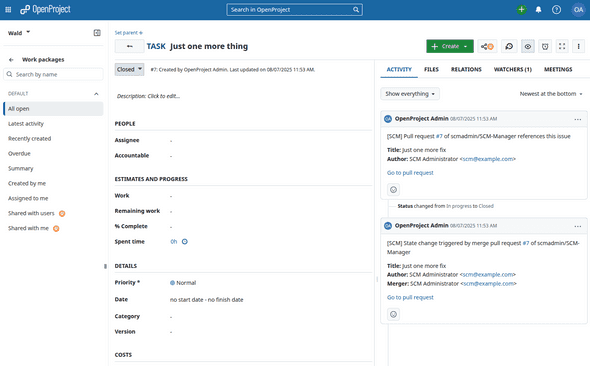The height and width of the screenshot is (366, 590).
Task: Click the Set parent link
Action: point(128,33)
